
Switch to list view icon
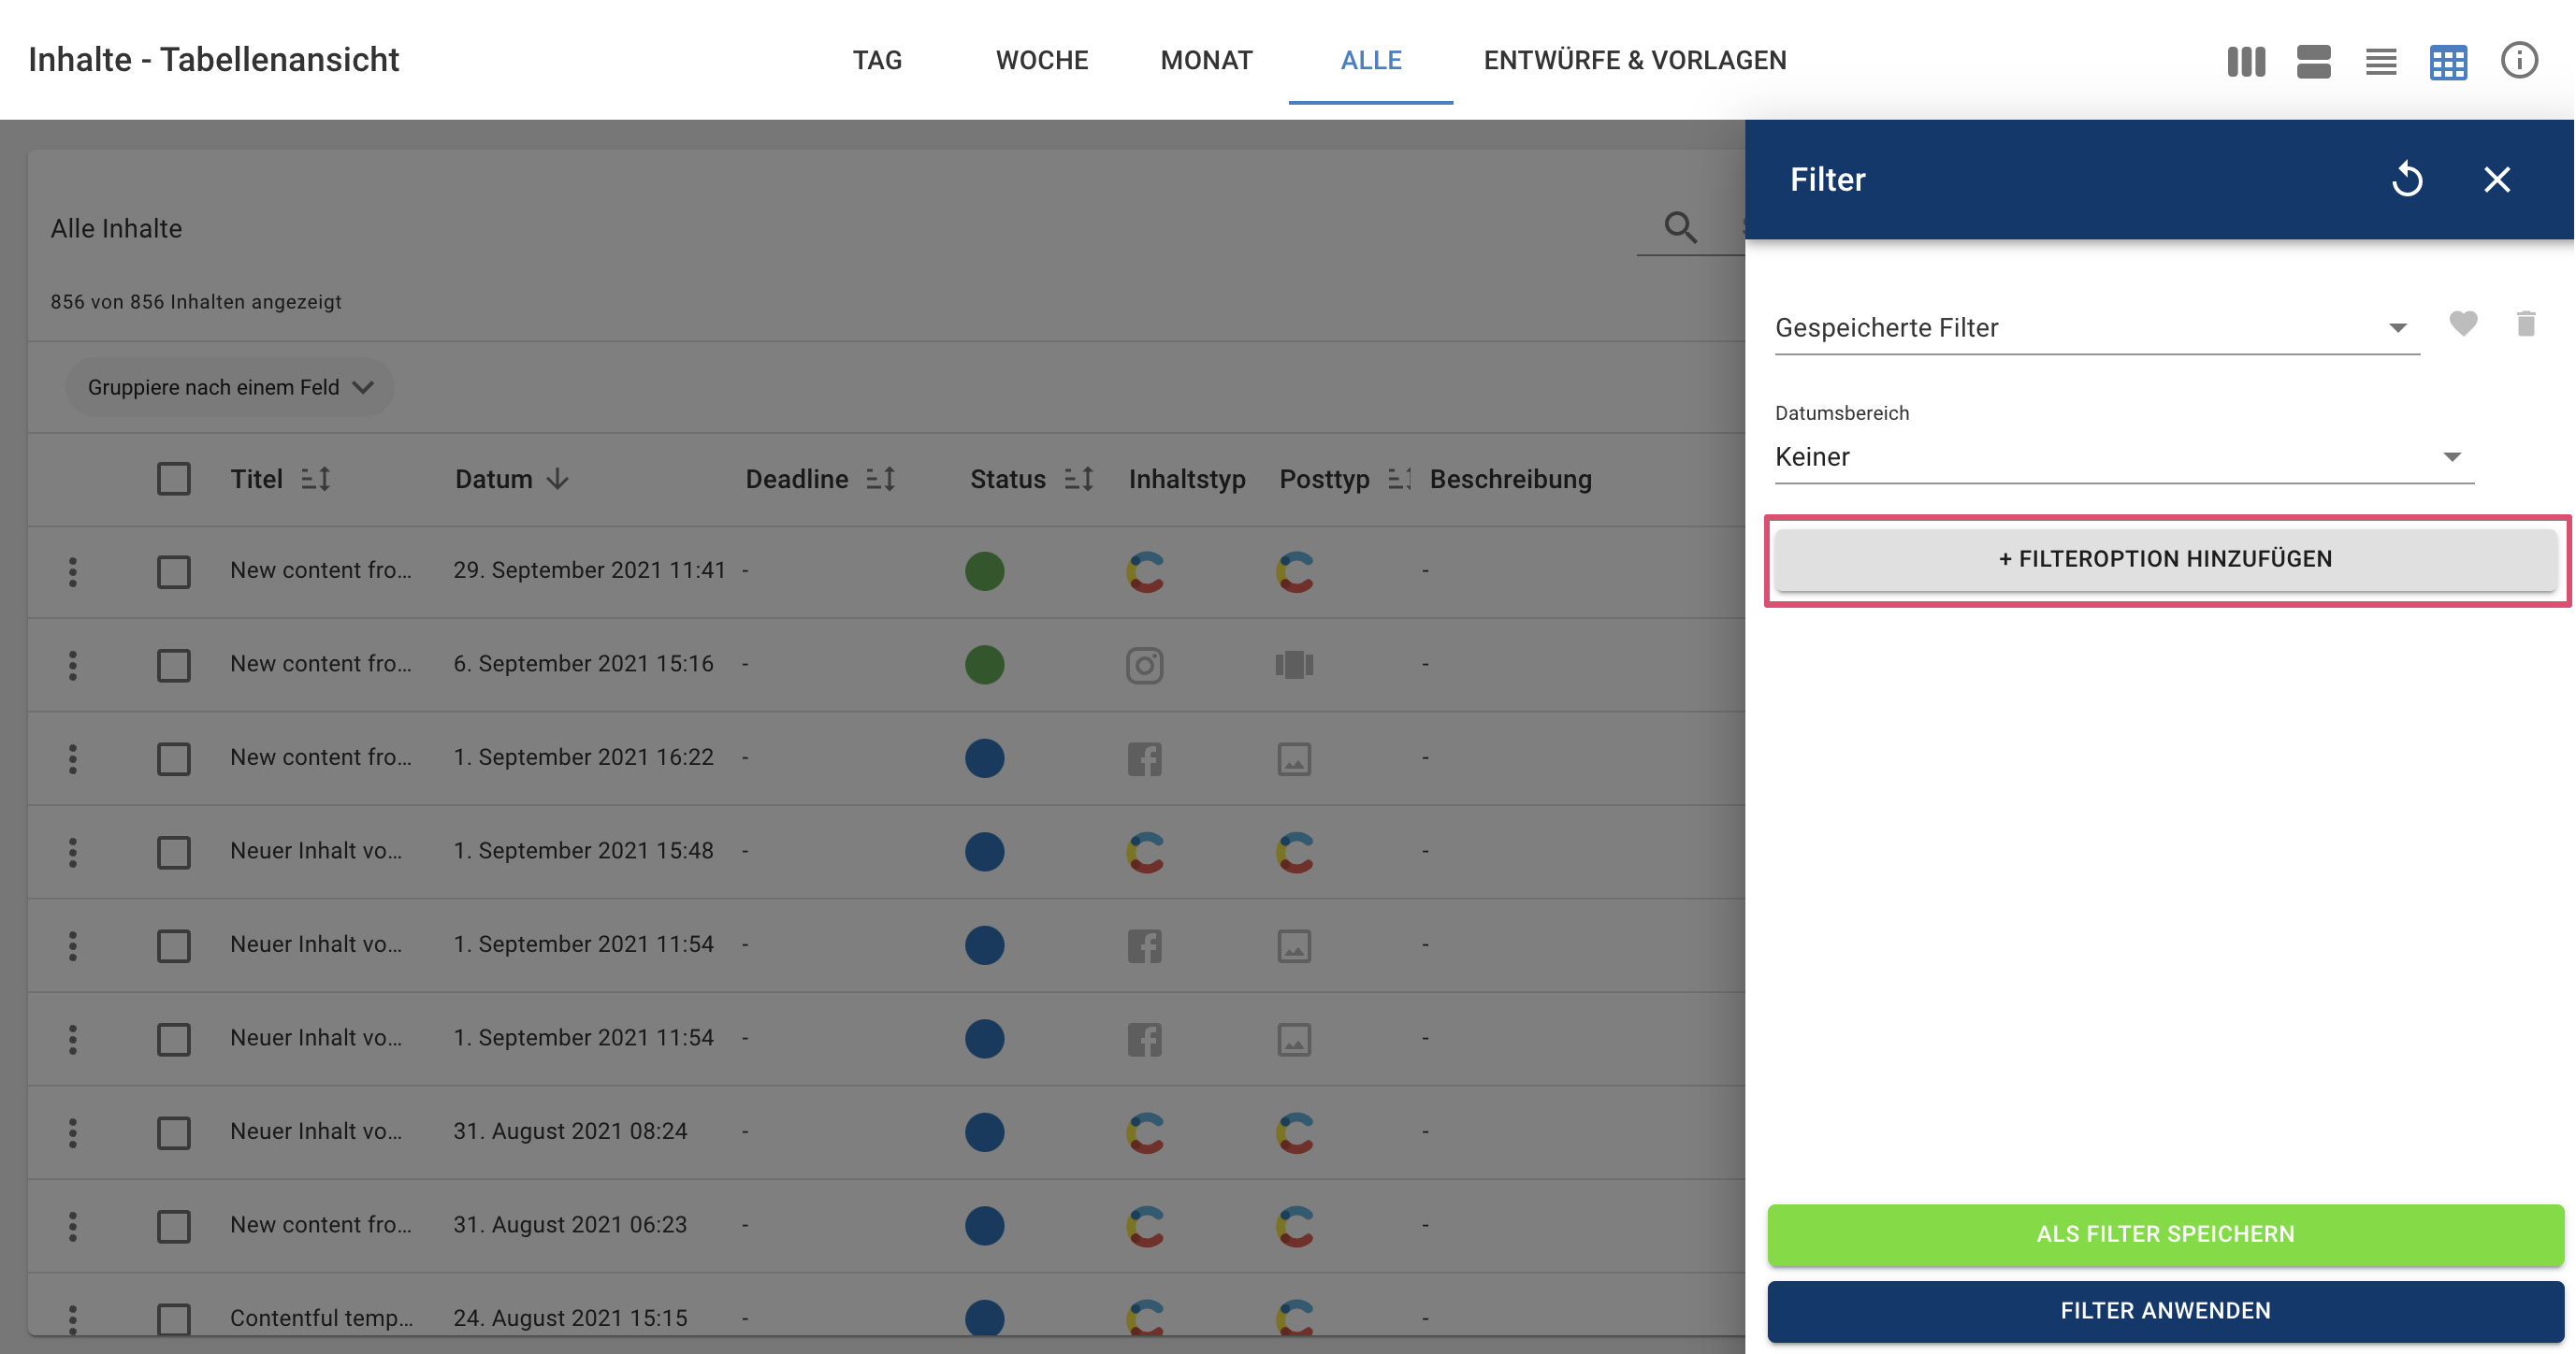[2381, 61]
